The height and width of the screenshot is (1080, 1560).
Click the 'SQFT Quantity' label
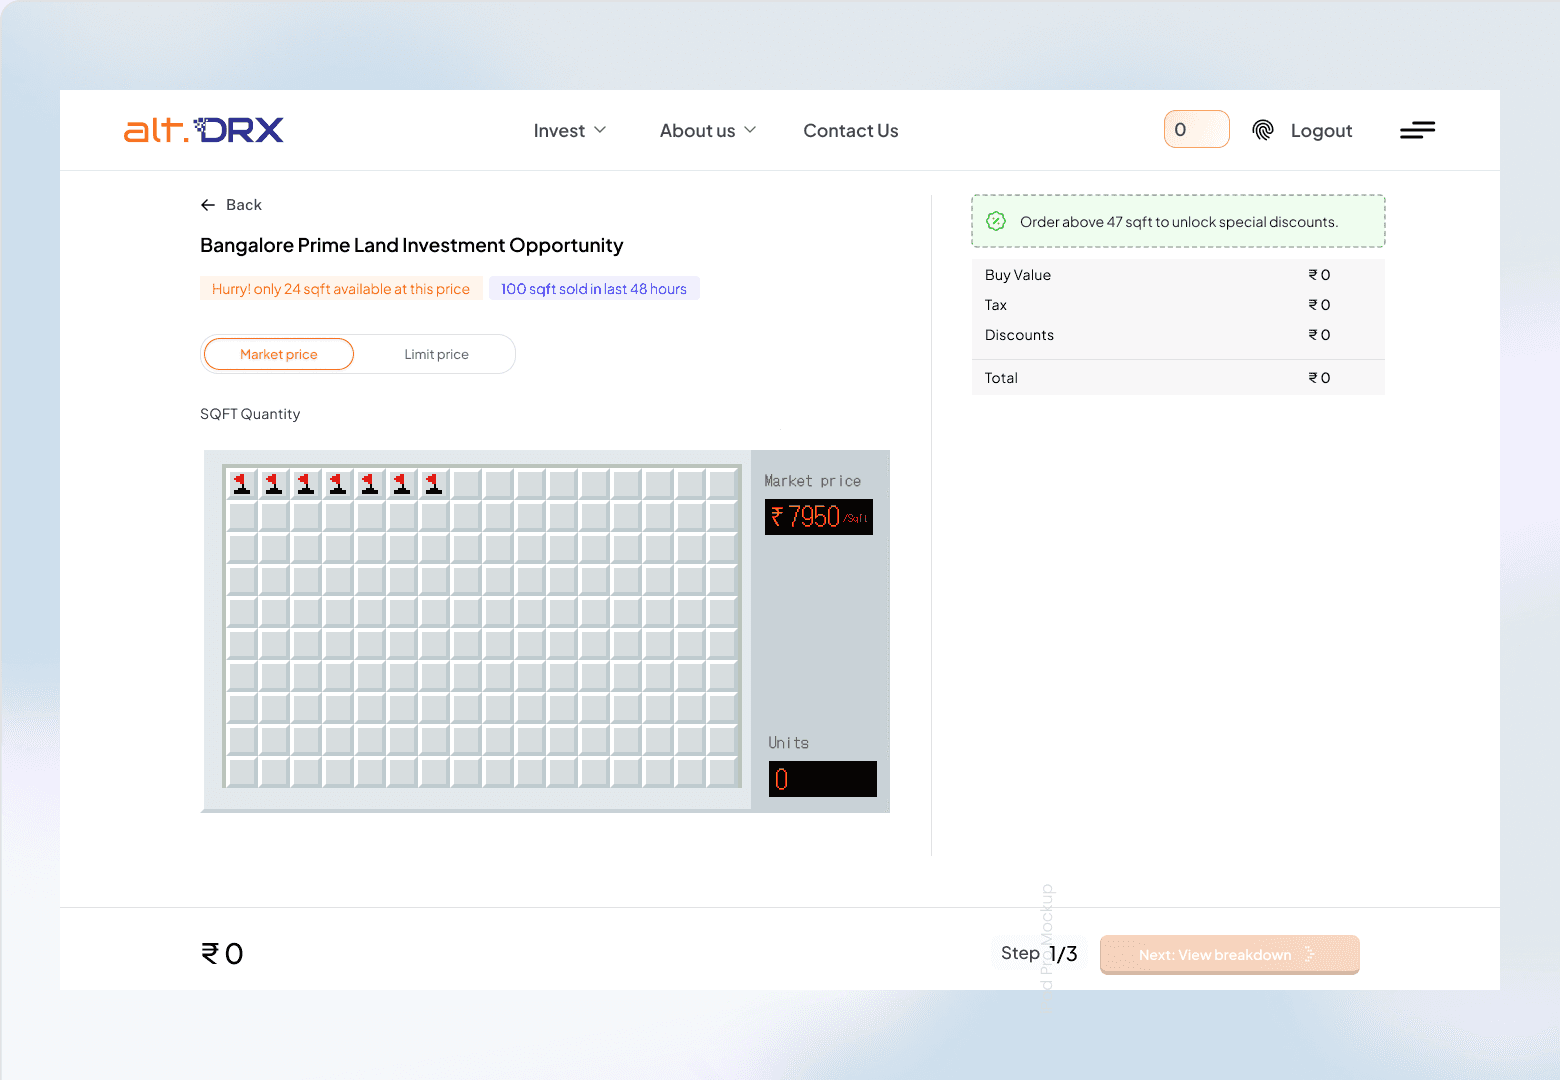(250, 414)
